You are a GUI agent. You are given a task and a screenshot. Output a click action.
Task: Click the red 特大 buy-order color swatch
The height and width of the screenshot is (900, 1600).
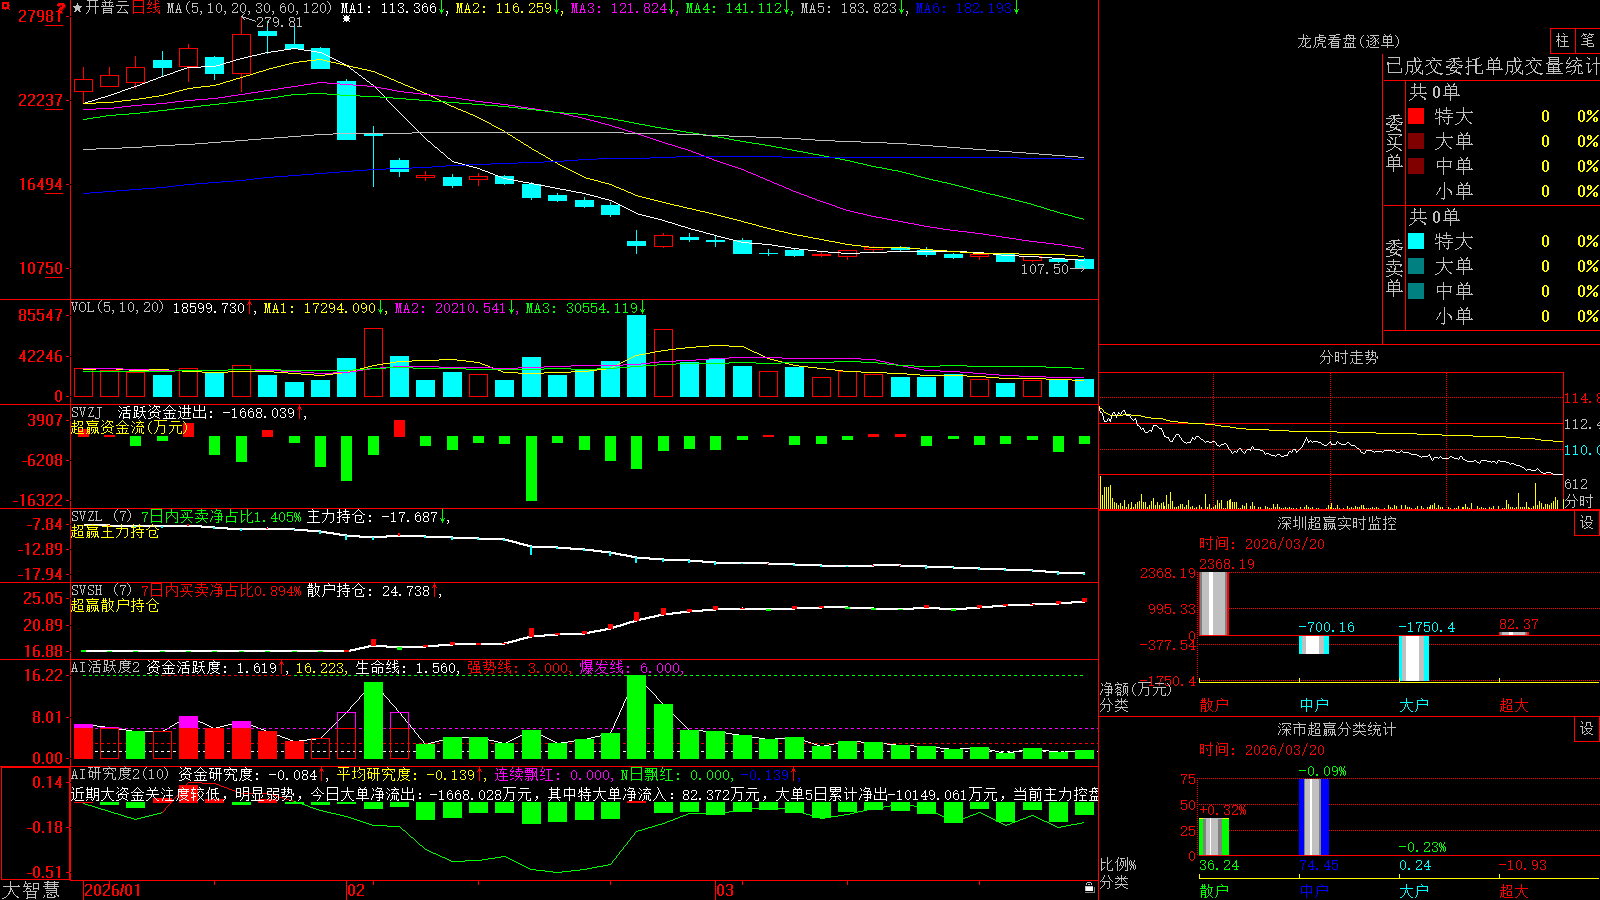1416,116
